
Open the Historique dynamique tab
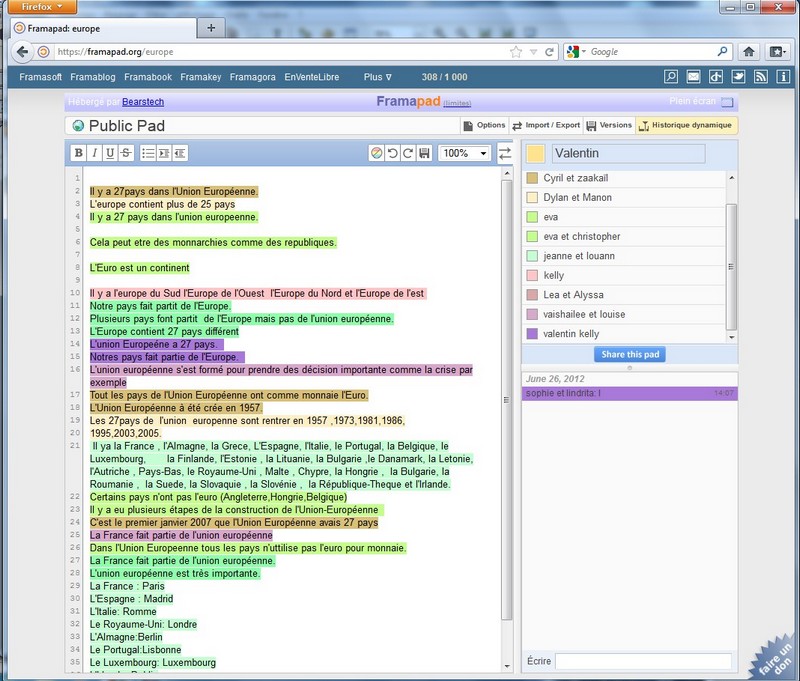pyautogui.click(x=686, y=126)
